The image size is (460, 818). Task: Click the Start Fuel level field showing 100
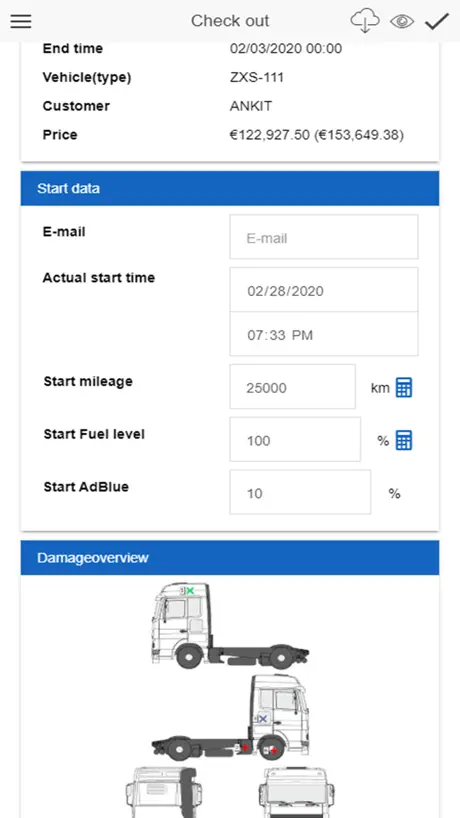pos(295,439)
